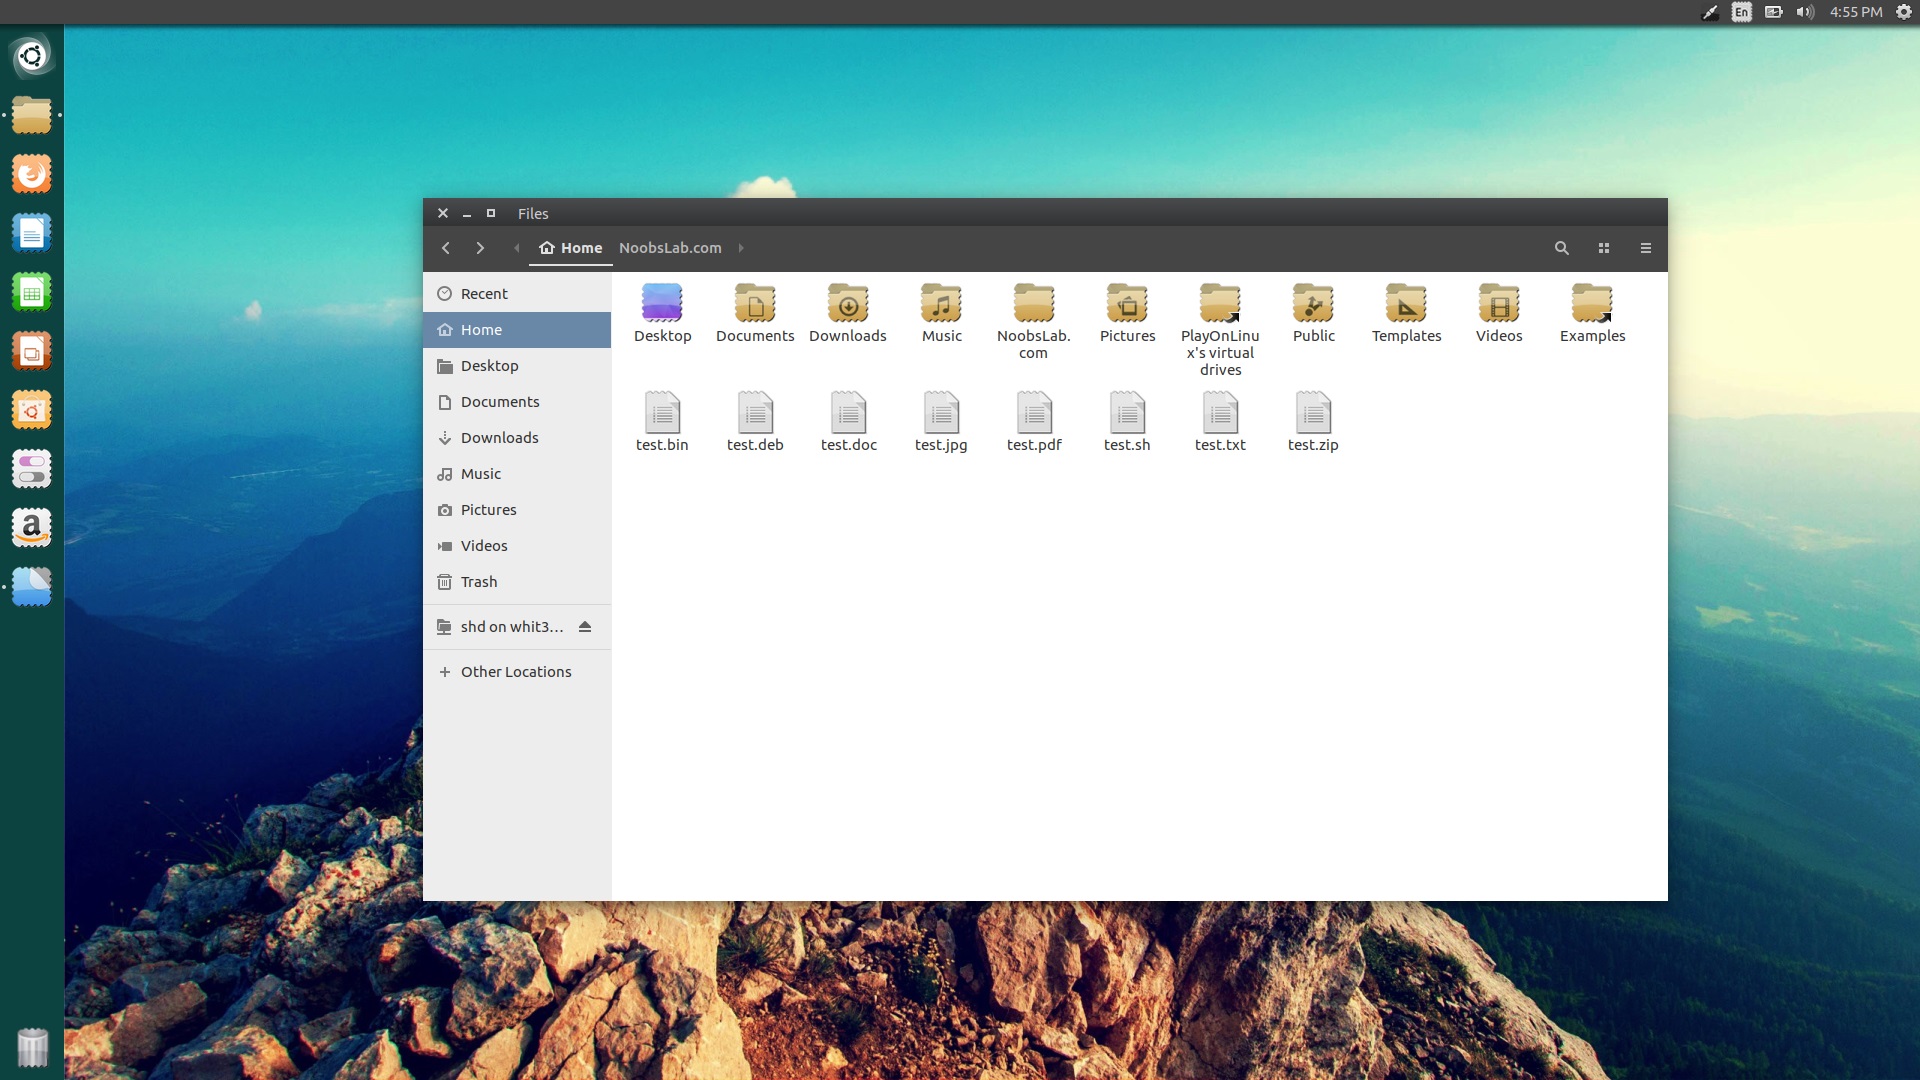Click the sound volume indicator
Viewport: 1920px width, 1080px height.
(1805, 12)
